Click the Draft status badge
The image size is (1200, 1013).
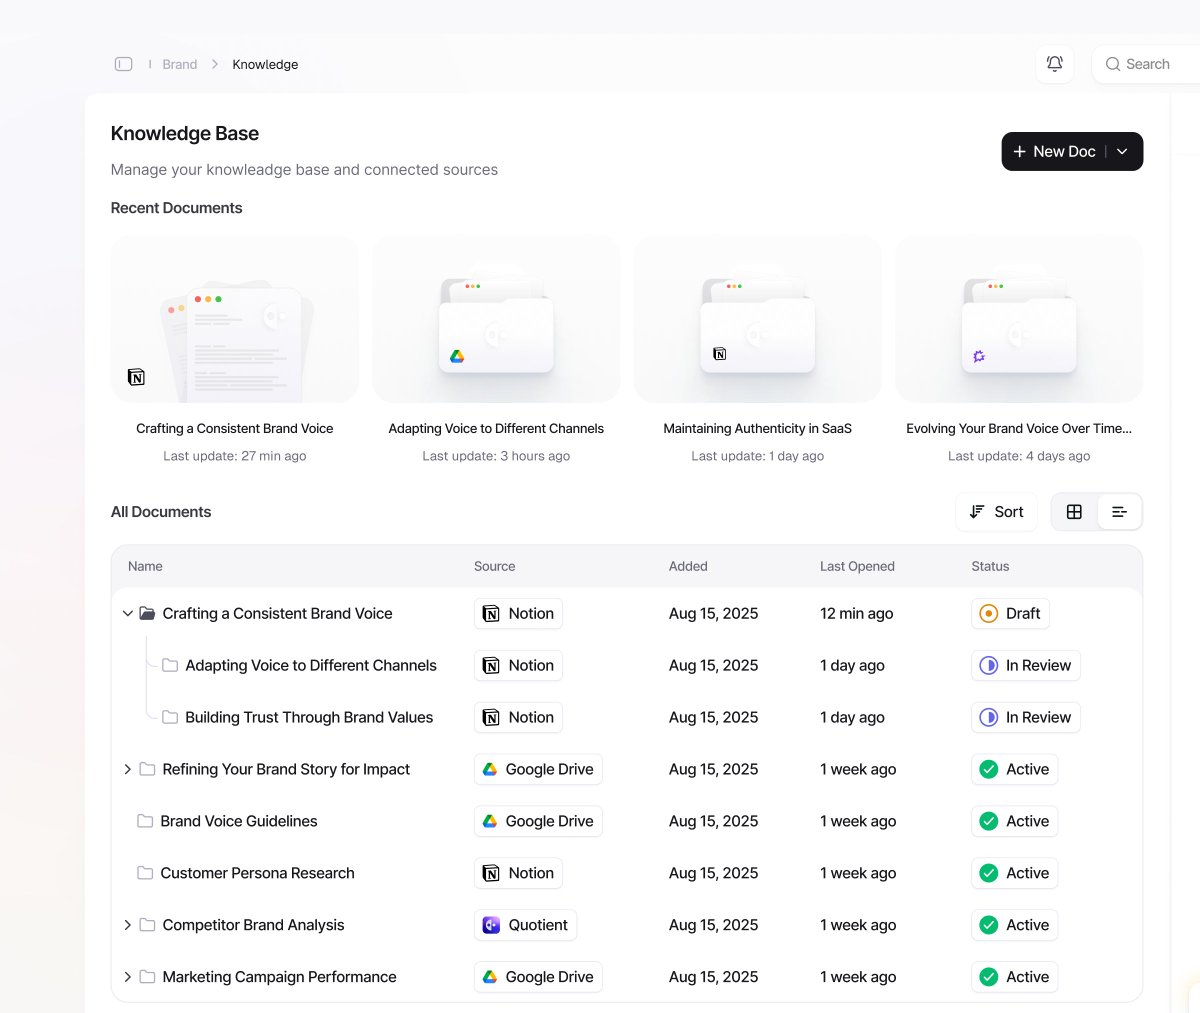coord(1010,613)
